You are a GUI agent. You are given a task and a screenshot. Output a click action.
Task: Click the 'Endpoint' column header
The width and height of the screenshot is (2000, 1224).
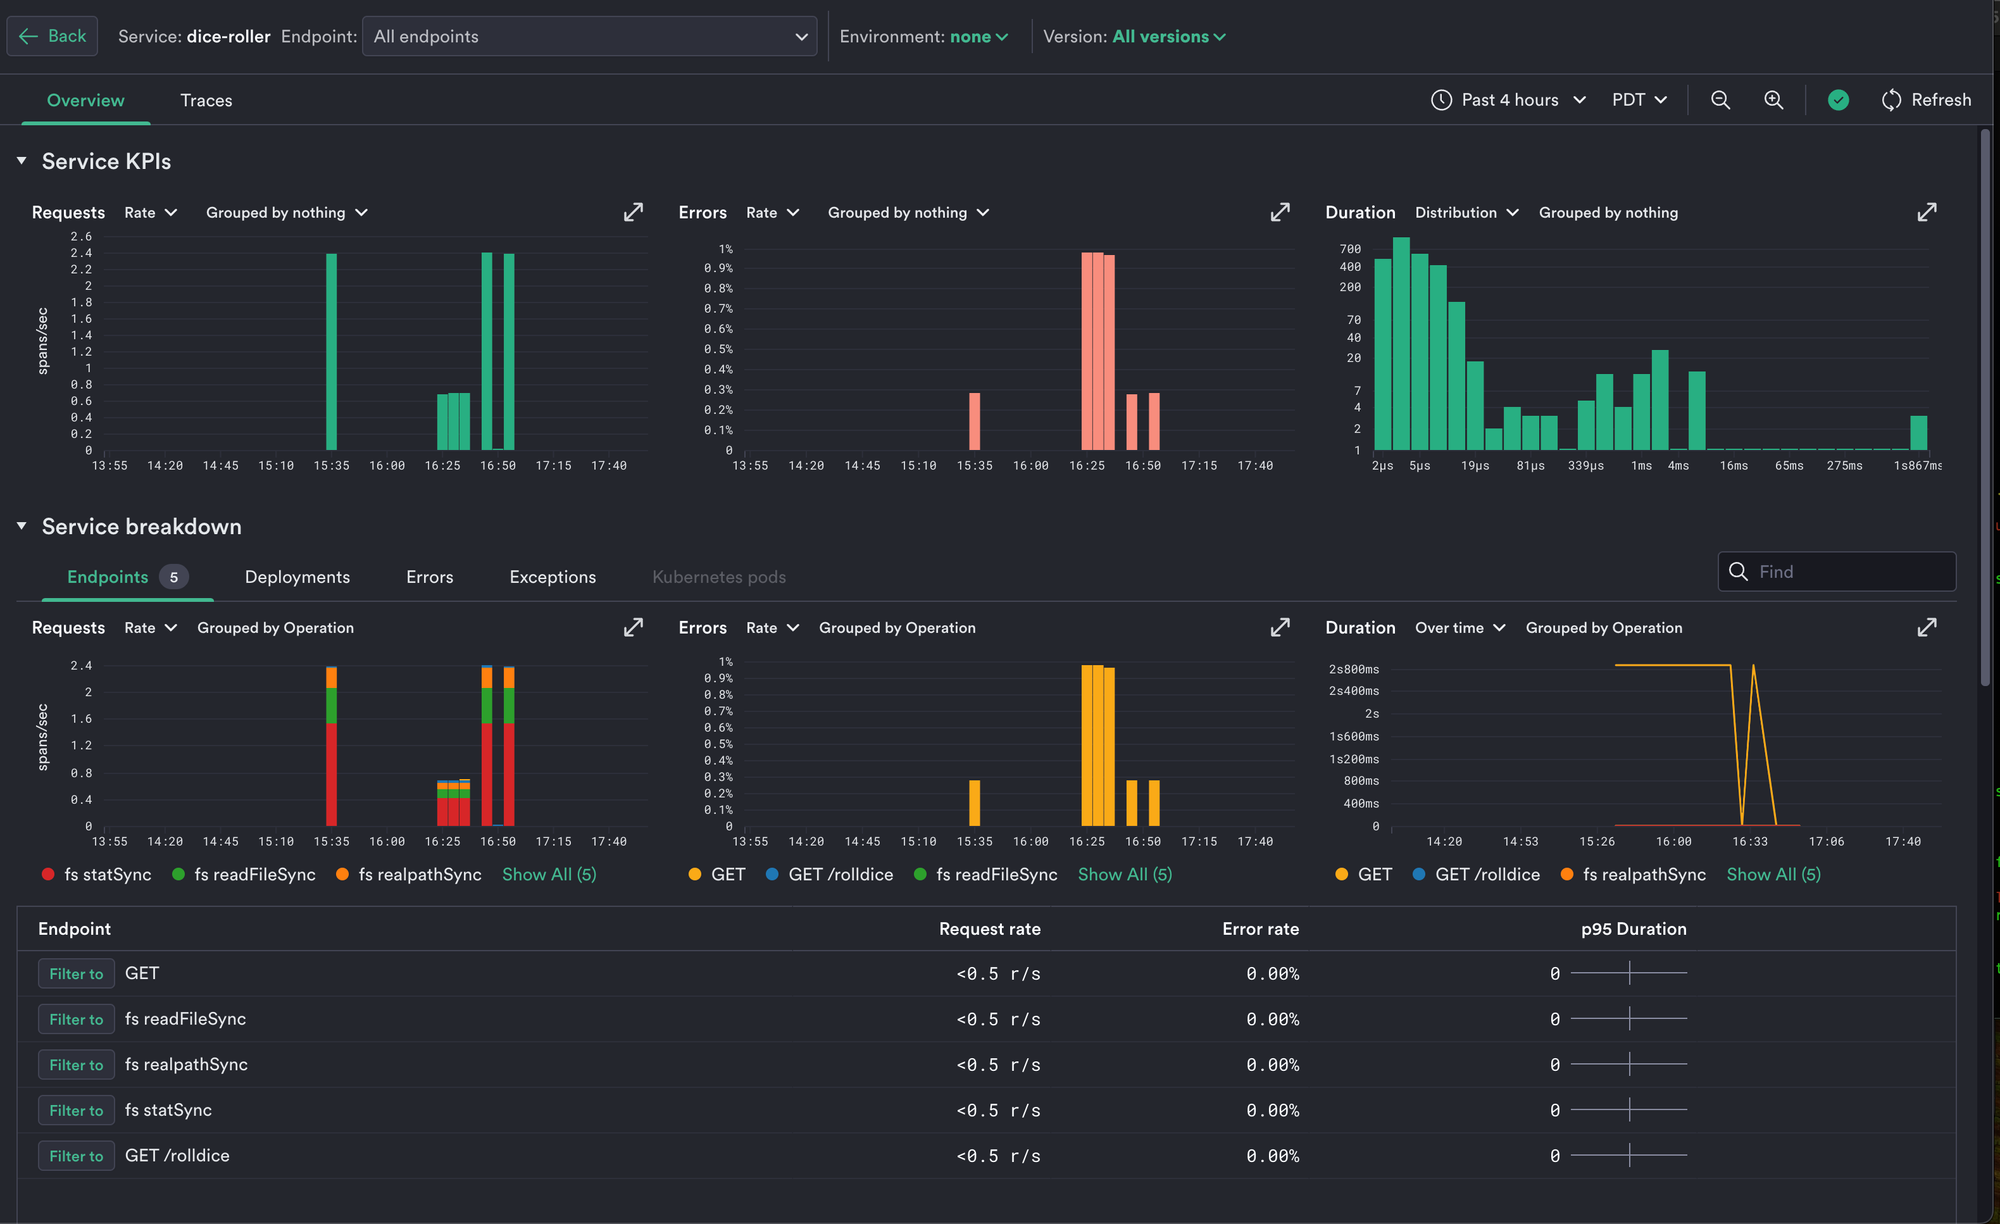point(74,929)
